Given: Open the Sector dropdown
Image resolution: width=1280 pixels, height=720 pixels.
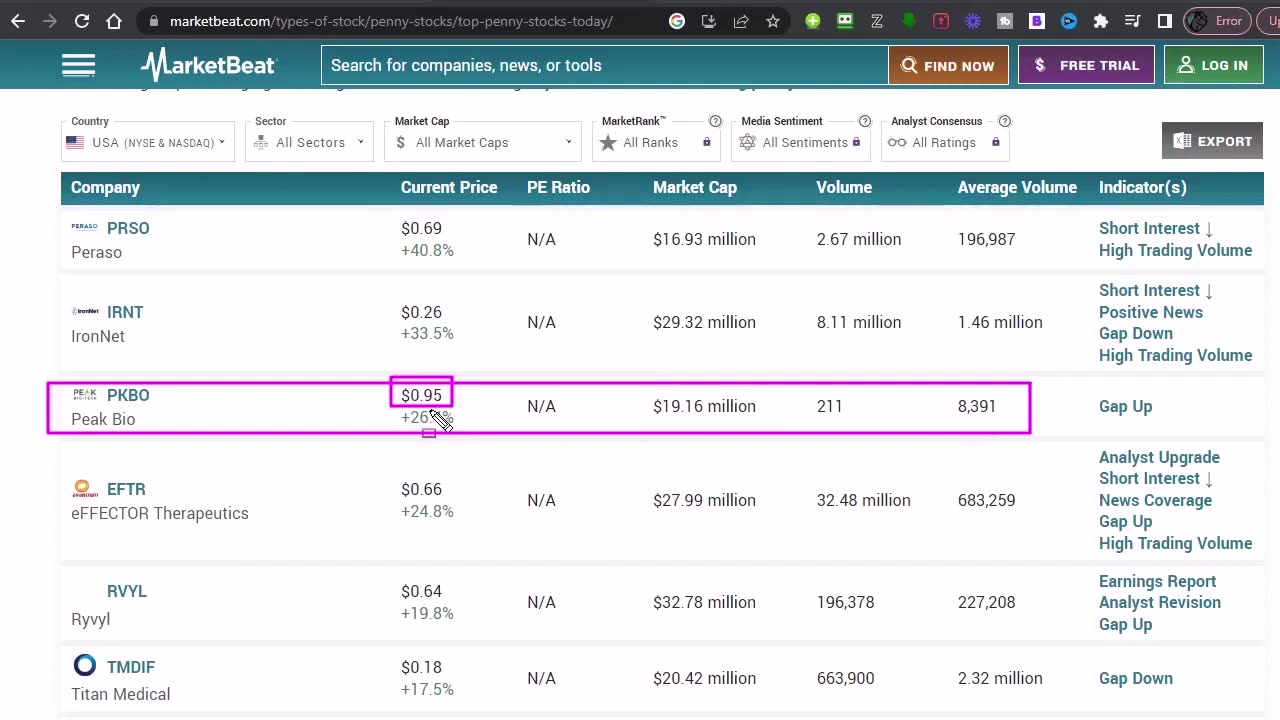Looking at the screenshot, I should (310, 142).
